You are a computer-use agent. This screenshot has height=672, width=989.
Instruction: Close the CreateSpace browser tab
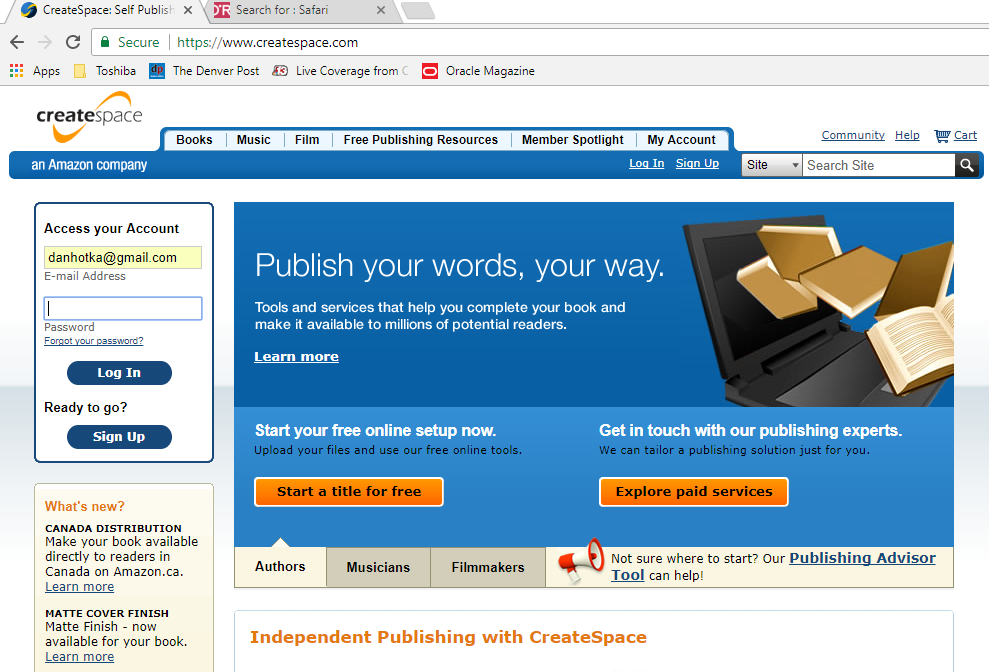[188, 10]
